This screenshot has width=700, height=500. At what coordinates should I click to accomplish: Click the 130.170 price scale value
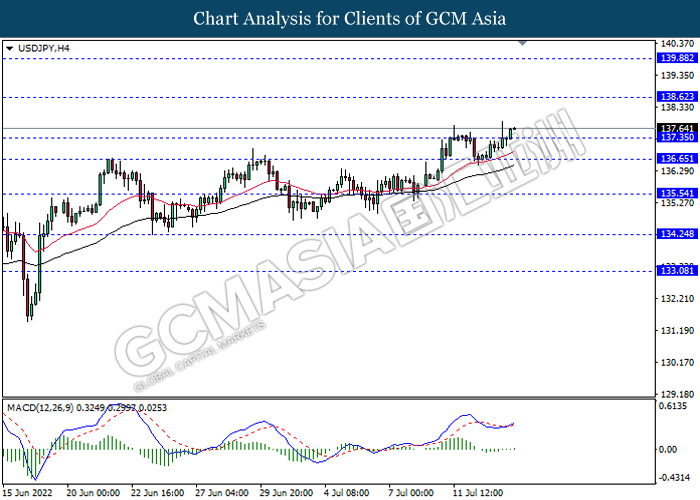(x=677, y=362)
